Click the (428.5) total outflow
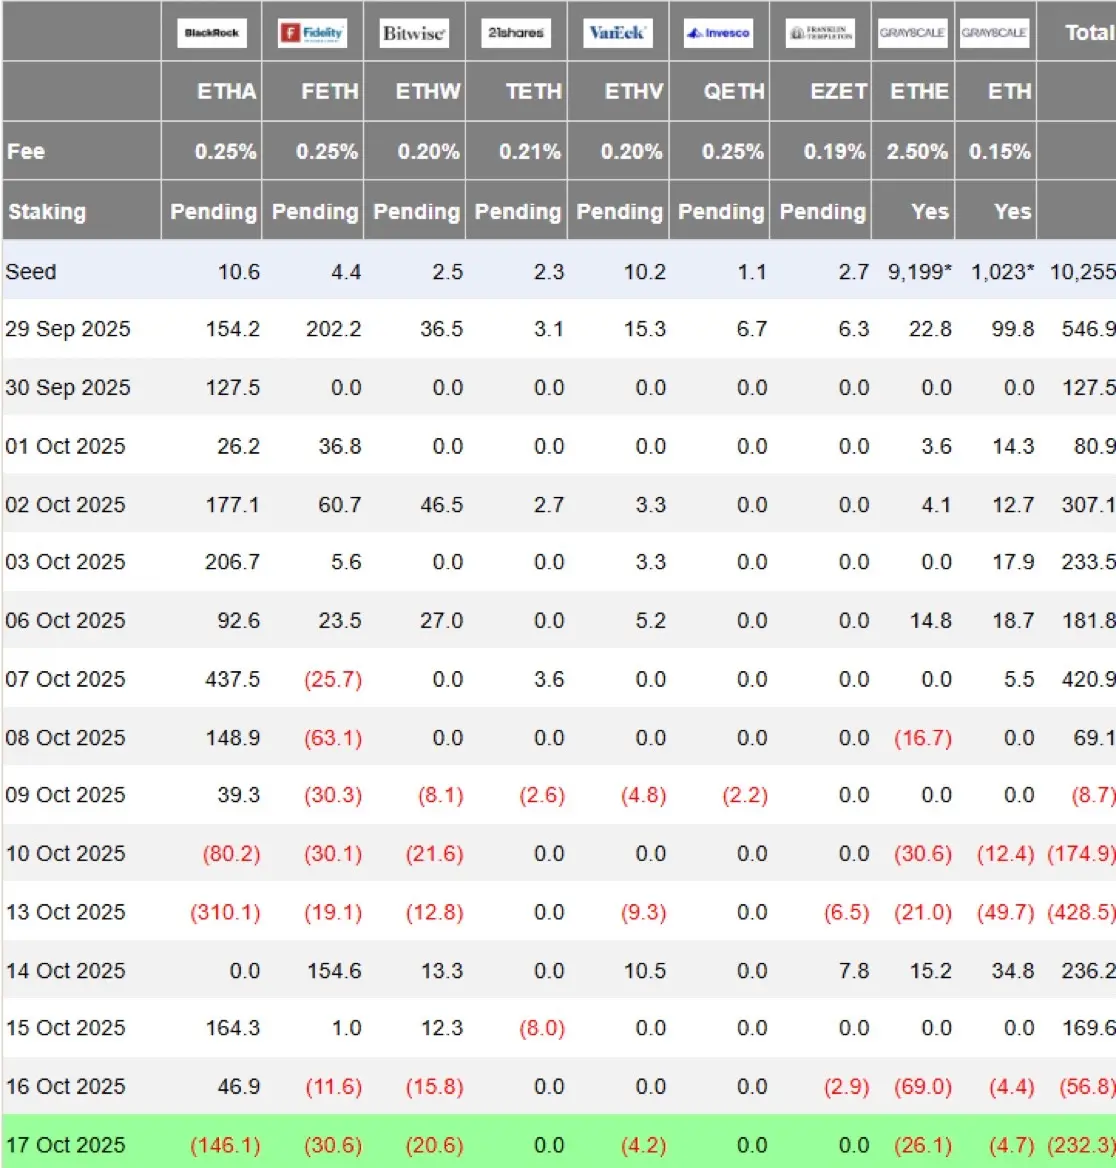This screenshot has height=1168, width=1116. [x=1081, y=912]
